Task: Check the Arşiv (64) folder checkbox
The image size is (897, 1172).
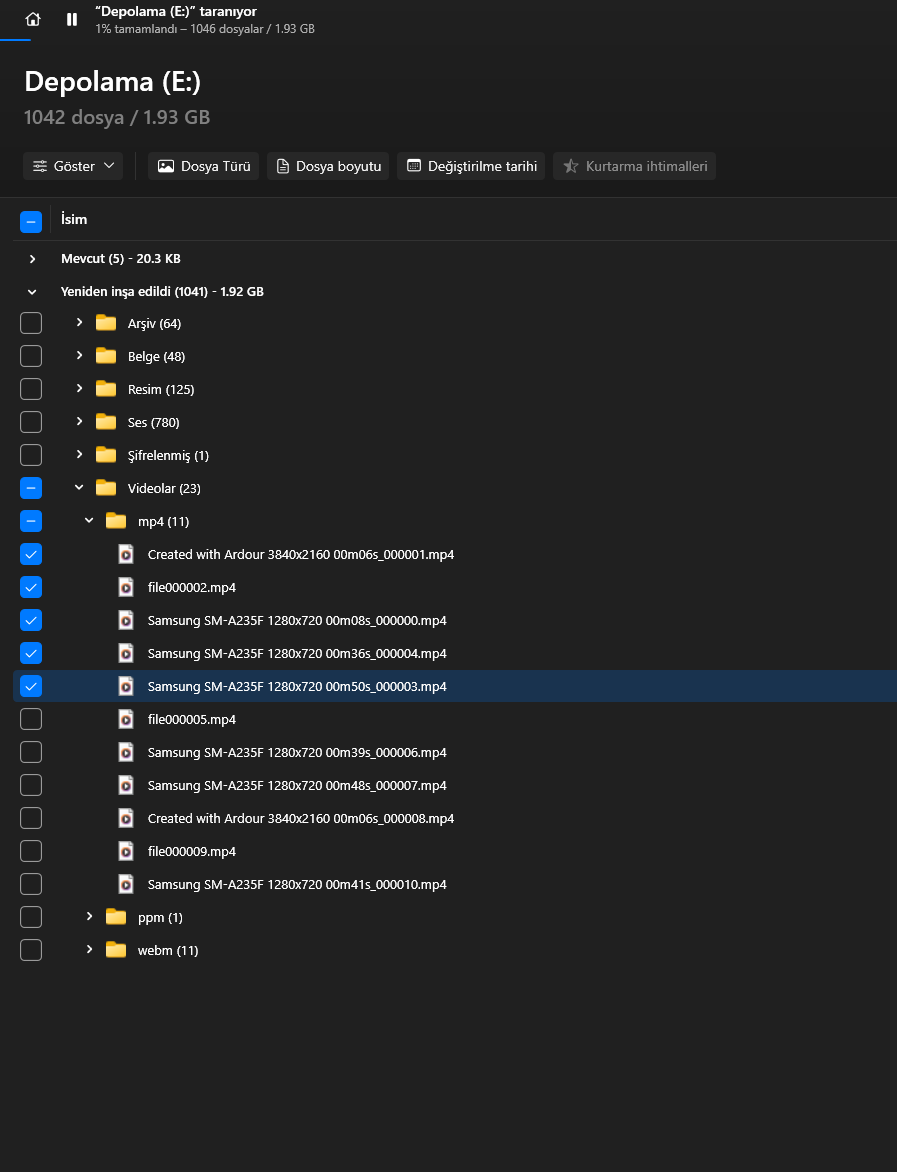Action: coord(31,323)
